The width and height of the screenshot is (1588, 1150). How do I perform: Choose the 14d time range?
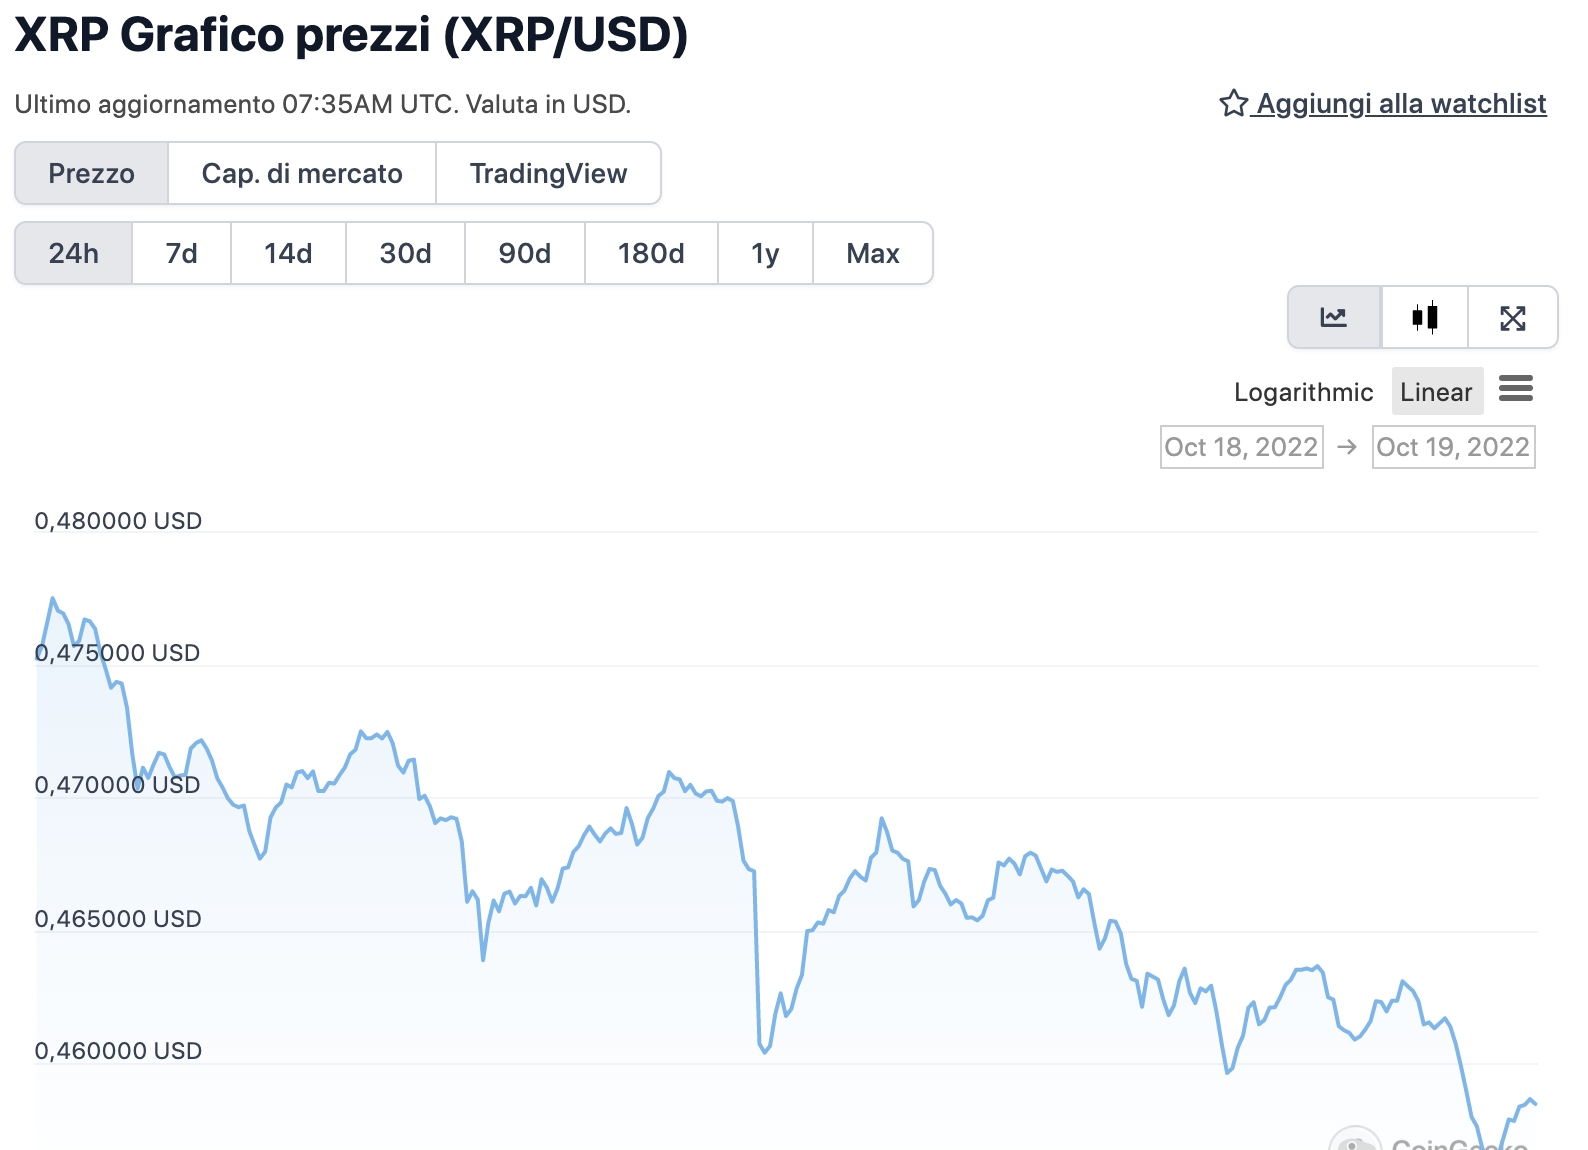288,253
